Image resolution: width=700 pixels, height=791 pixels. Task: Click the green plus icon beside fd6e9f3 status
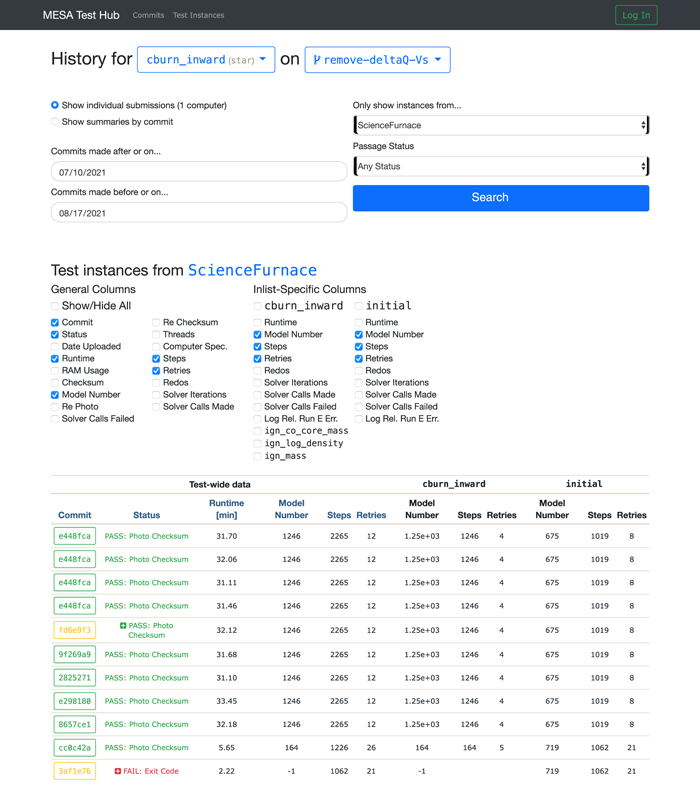[123, 626]
